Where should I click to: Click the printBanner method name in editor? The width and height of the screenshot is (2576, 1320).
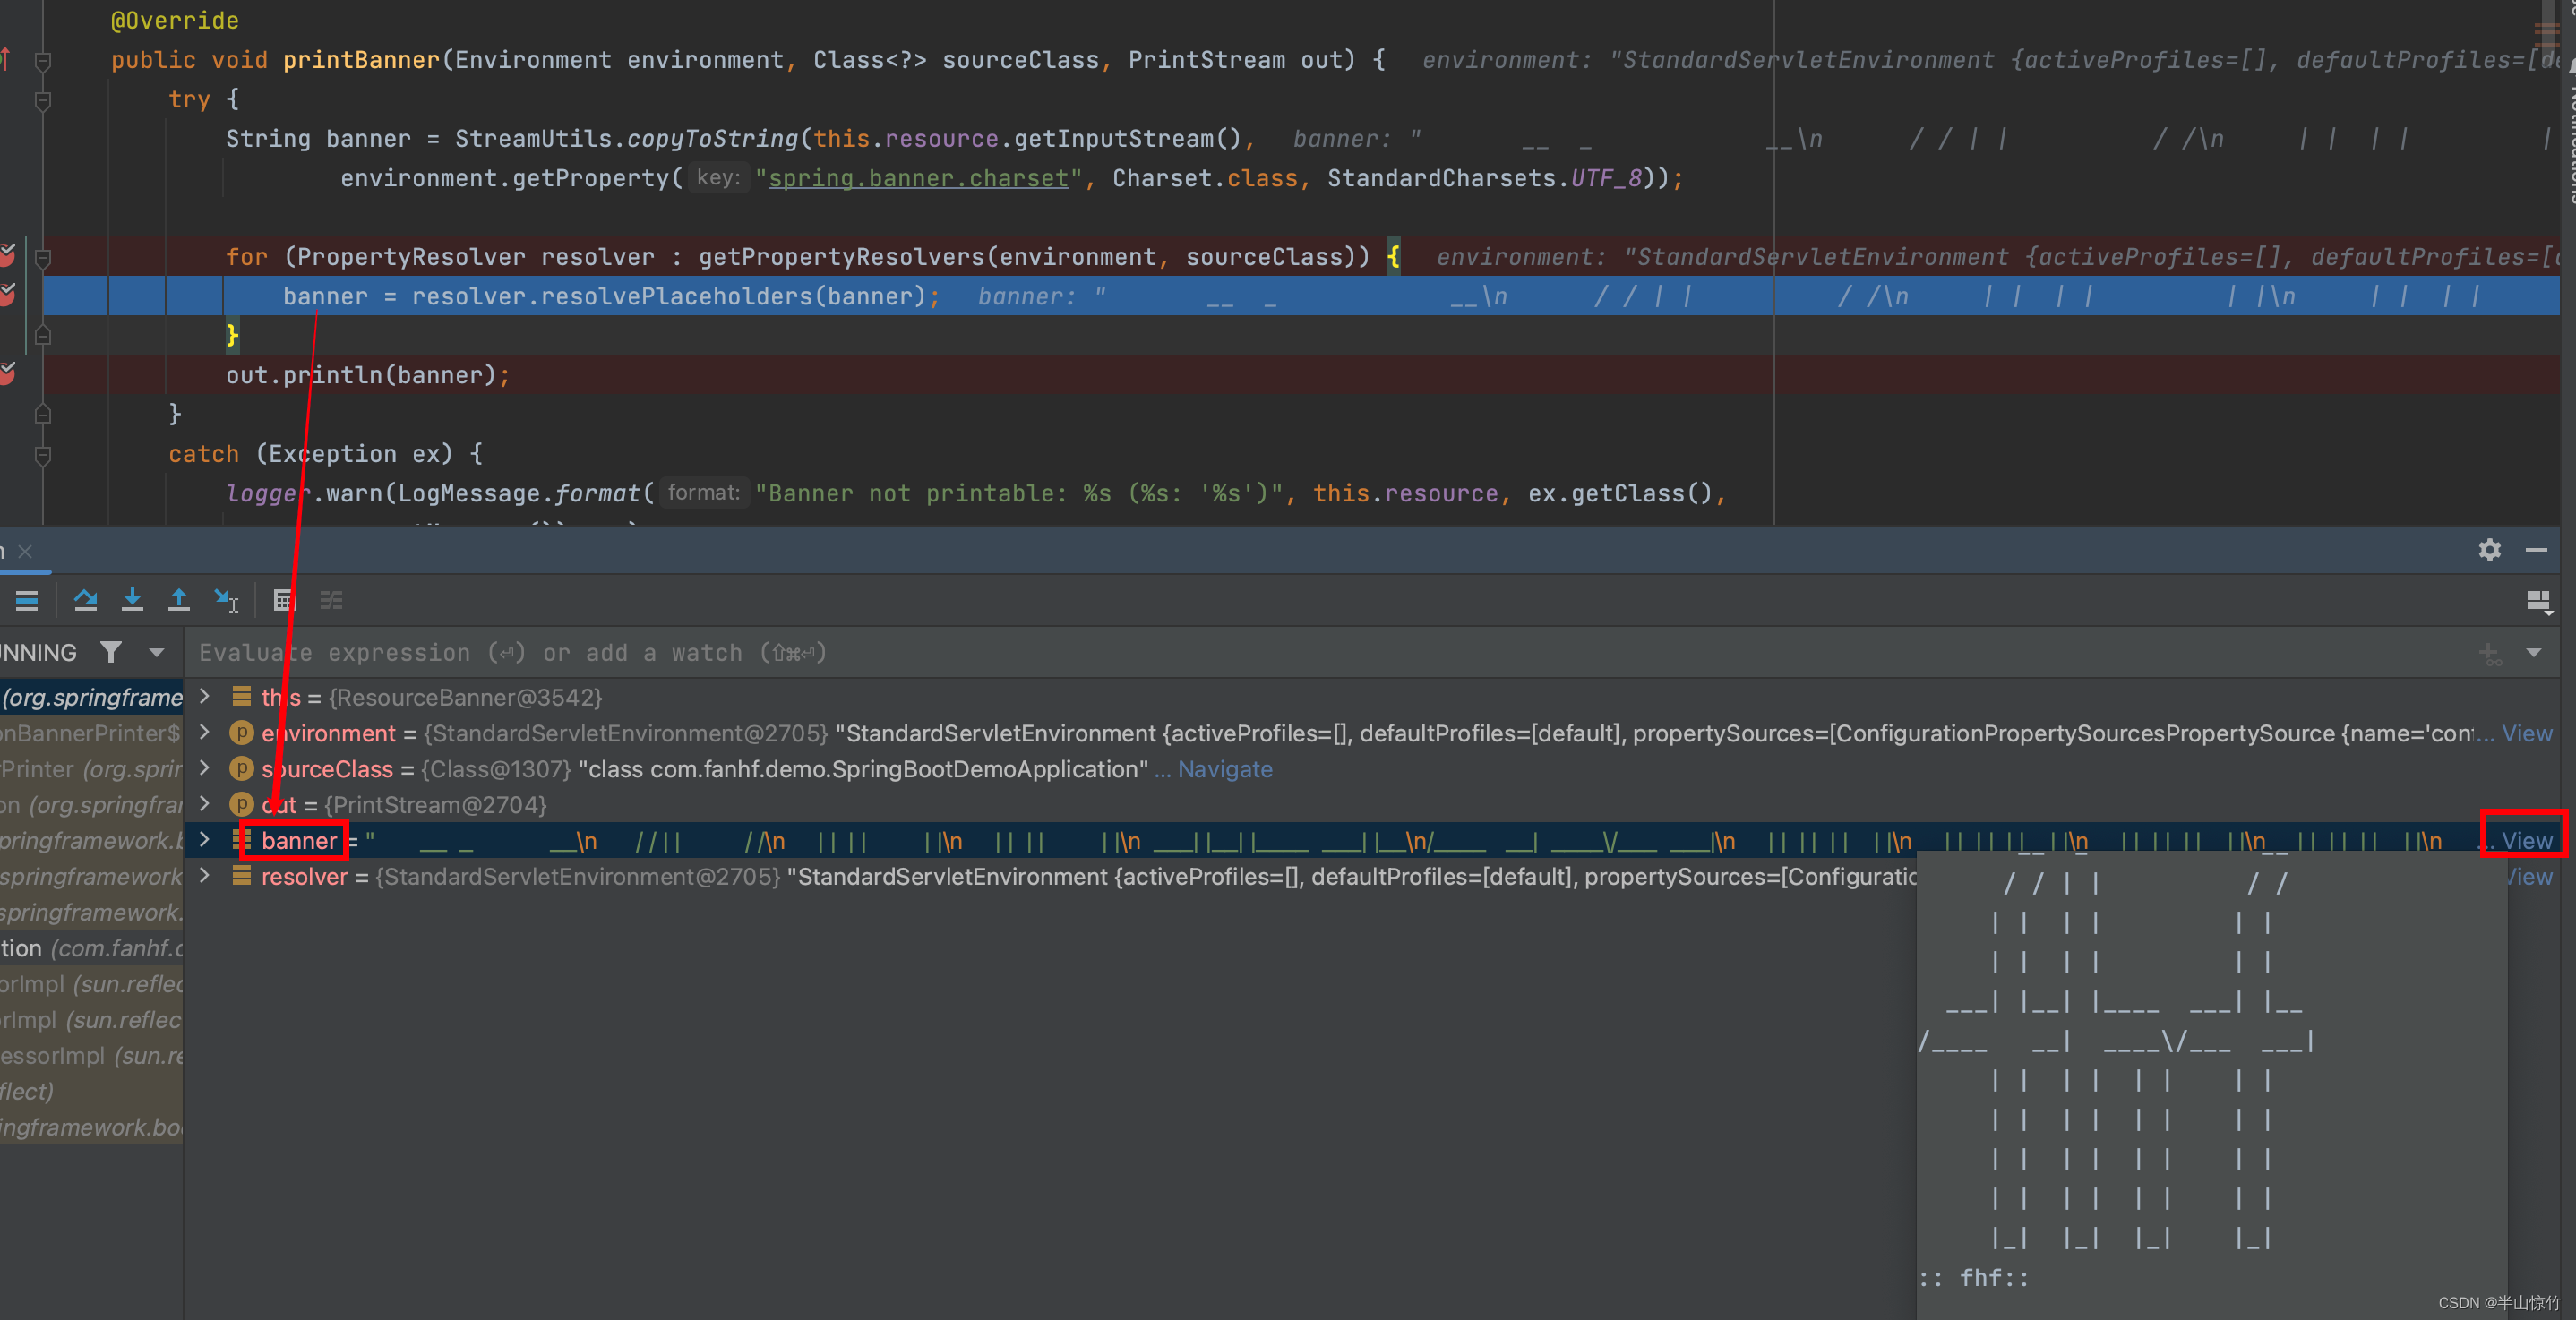click(361, 60)
